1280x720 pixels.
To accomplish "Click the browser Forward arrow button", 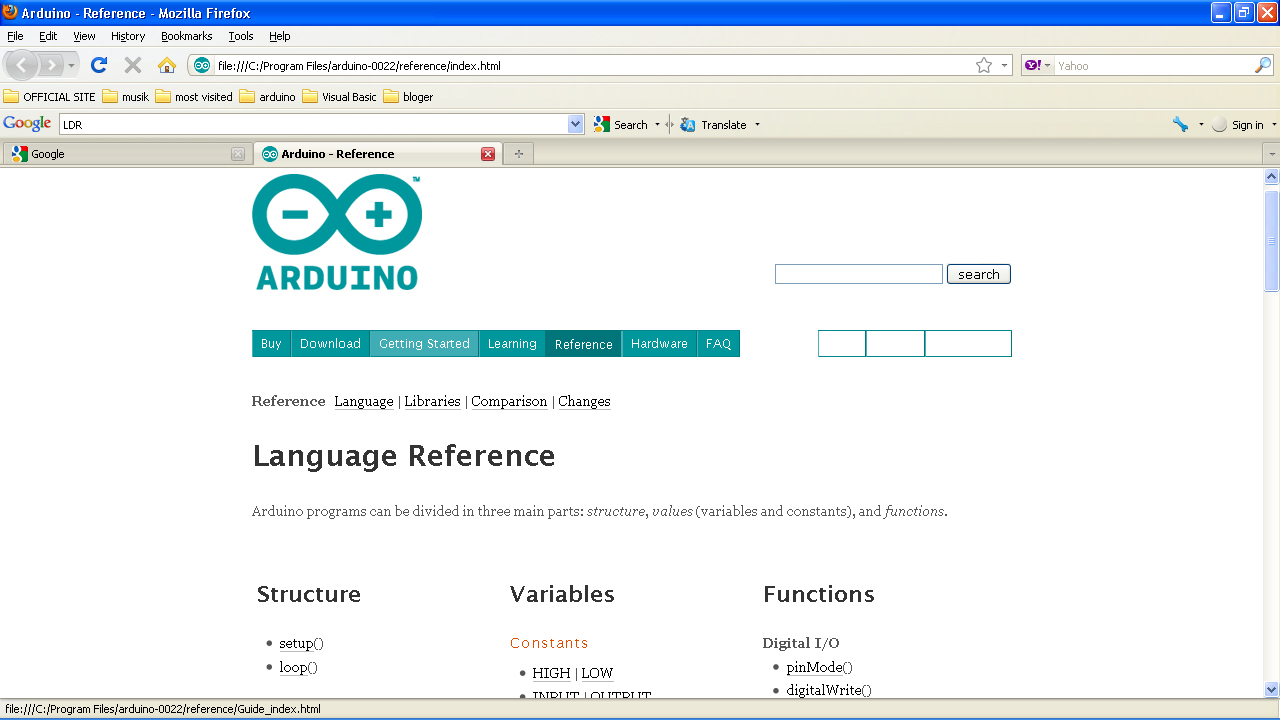I will tap(50, 65).
